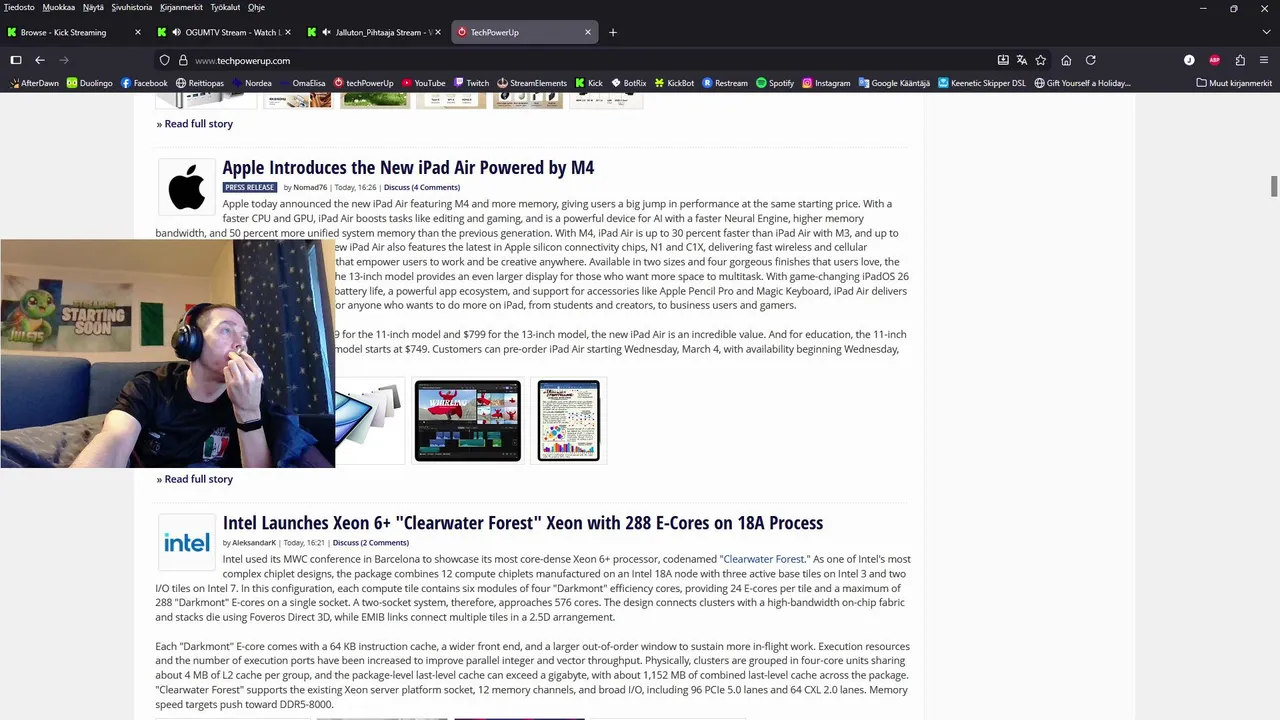Go back to previous page

tap(40, 60)
